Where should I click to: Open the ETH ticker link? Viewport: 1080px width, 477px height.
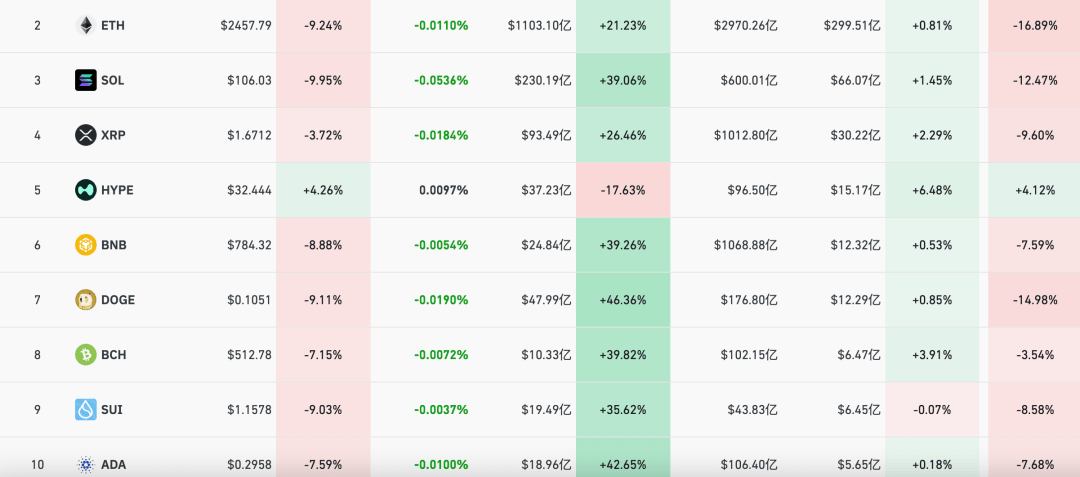point(113,25)
